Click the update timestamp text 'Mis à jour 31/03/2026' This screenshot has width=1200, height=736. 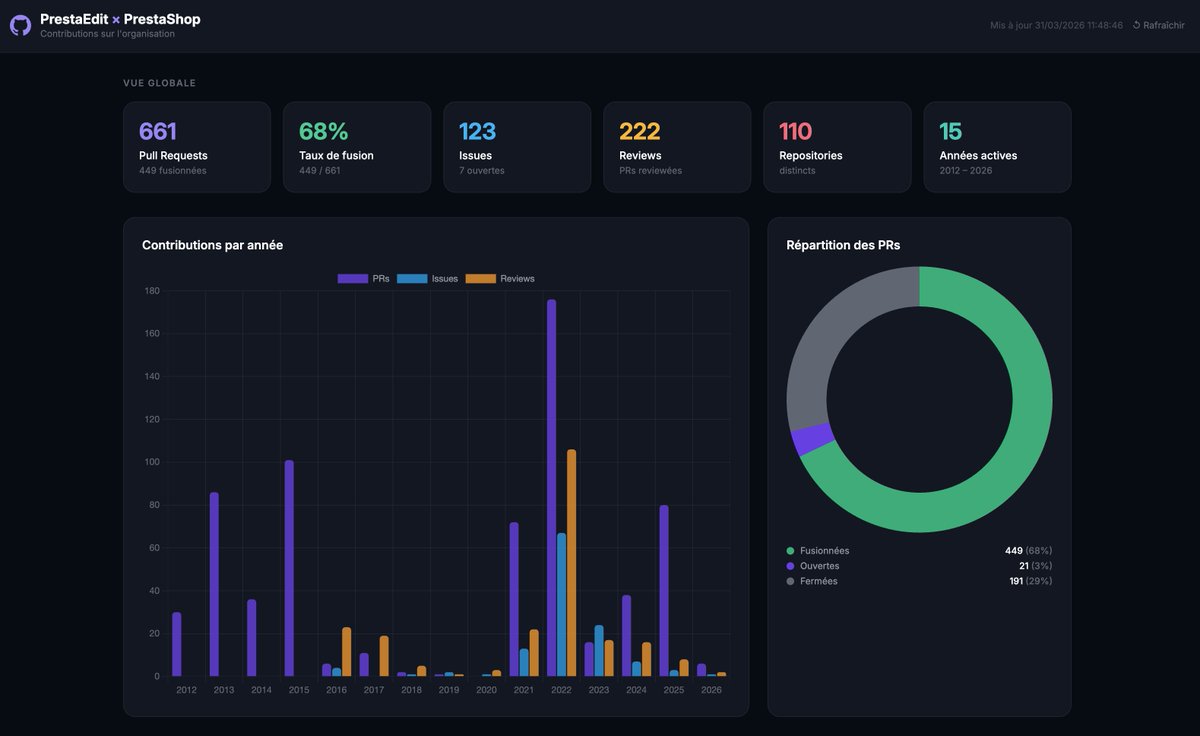(x=1056, y=25)
